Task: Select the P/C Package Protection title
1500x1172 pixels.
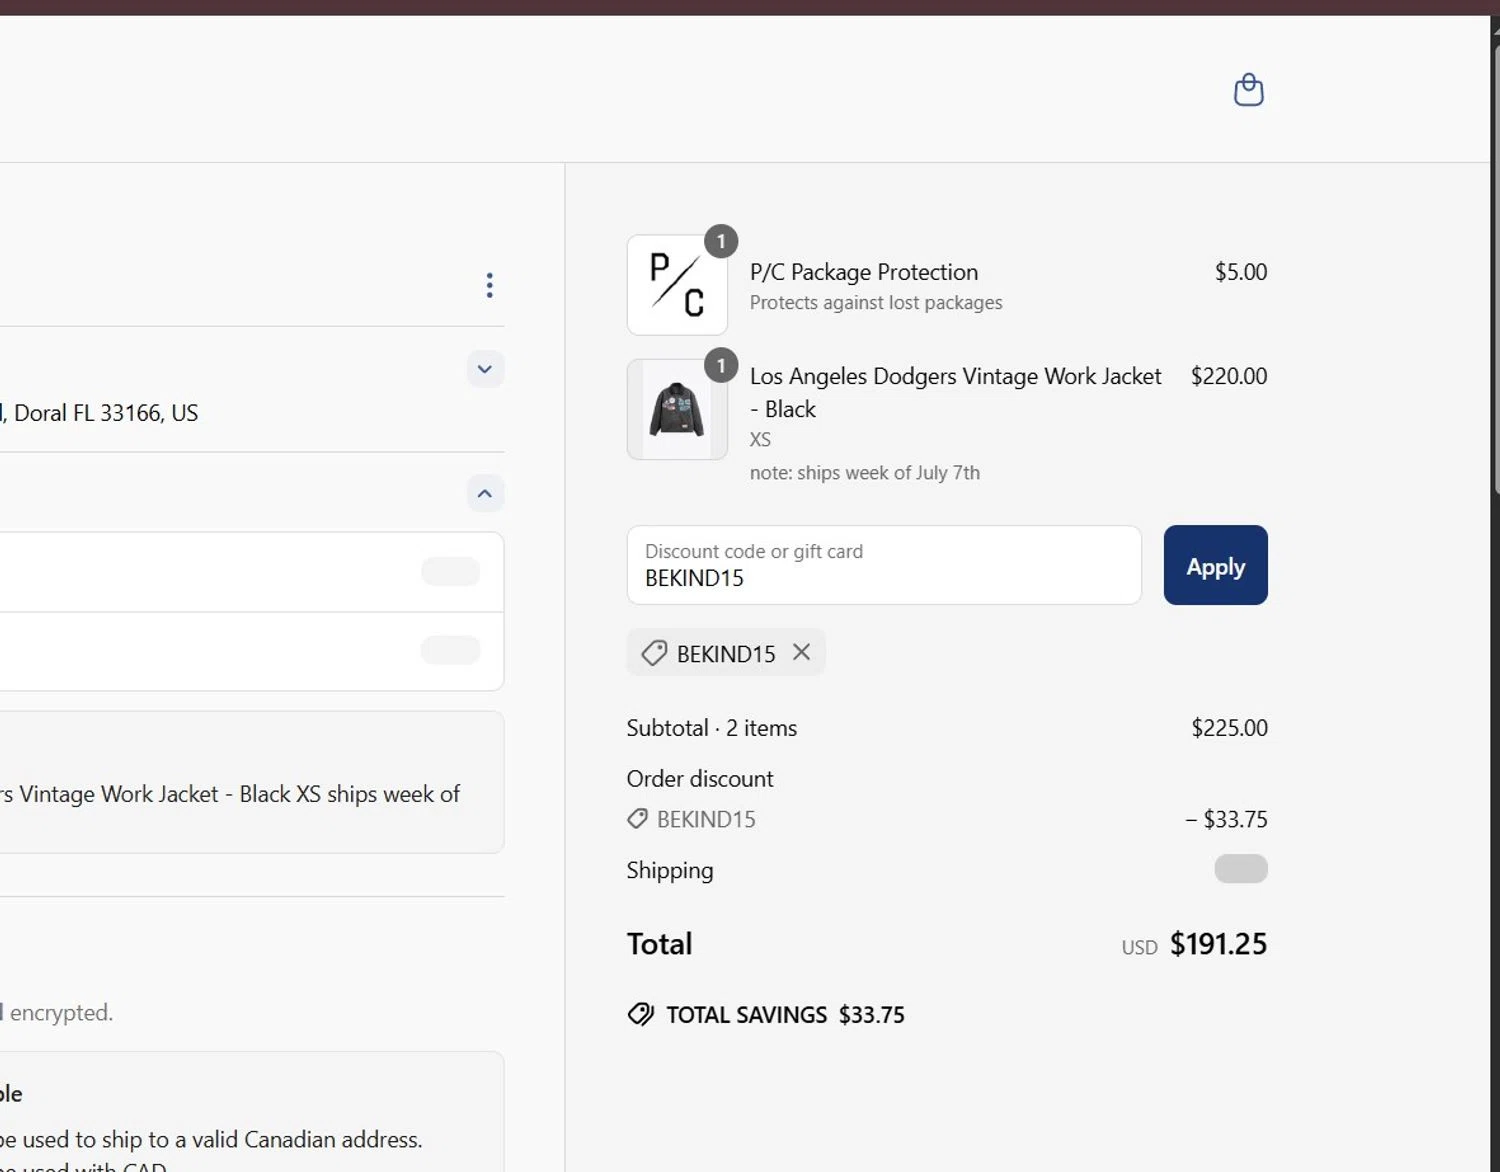Action: [864, 272]
